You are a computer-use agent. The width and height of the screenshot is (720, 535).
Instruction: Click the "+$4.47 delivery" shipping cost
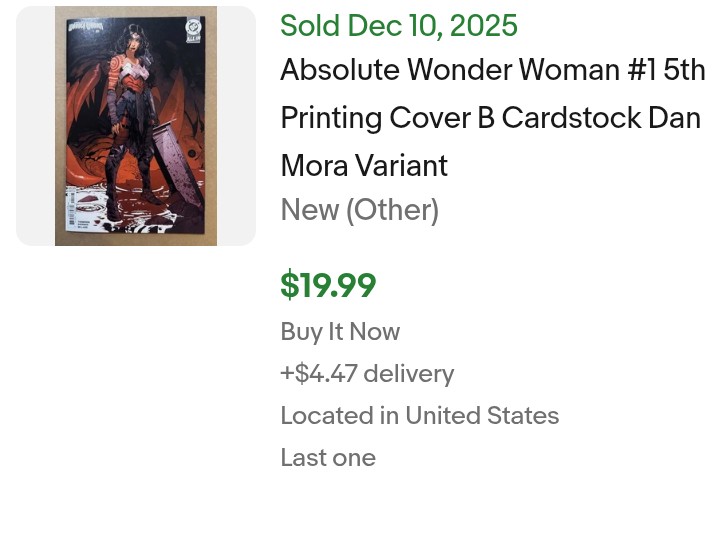[x=367, y=374]
